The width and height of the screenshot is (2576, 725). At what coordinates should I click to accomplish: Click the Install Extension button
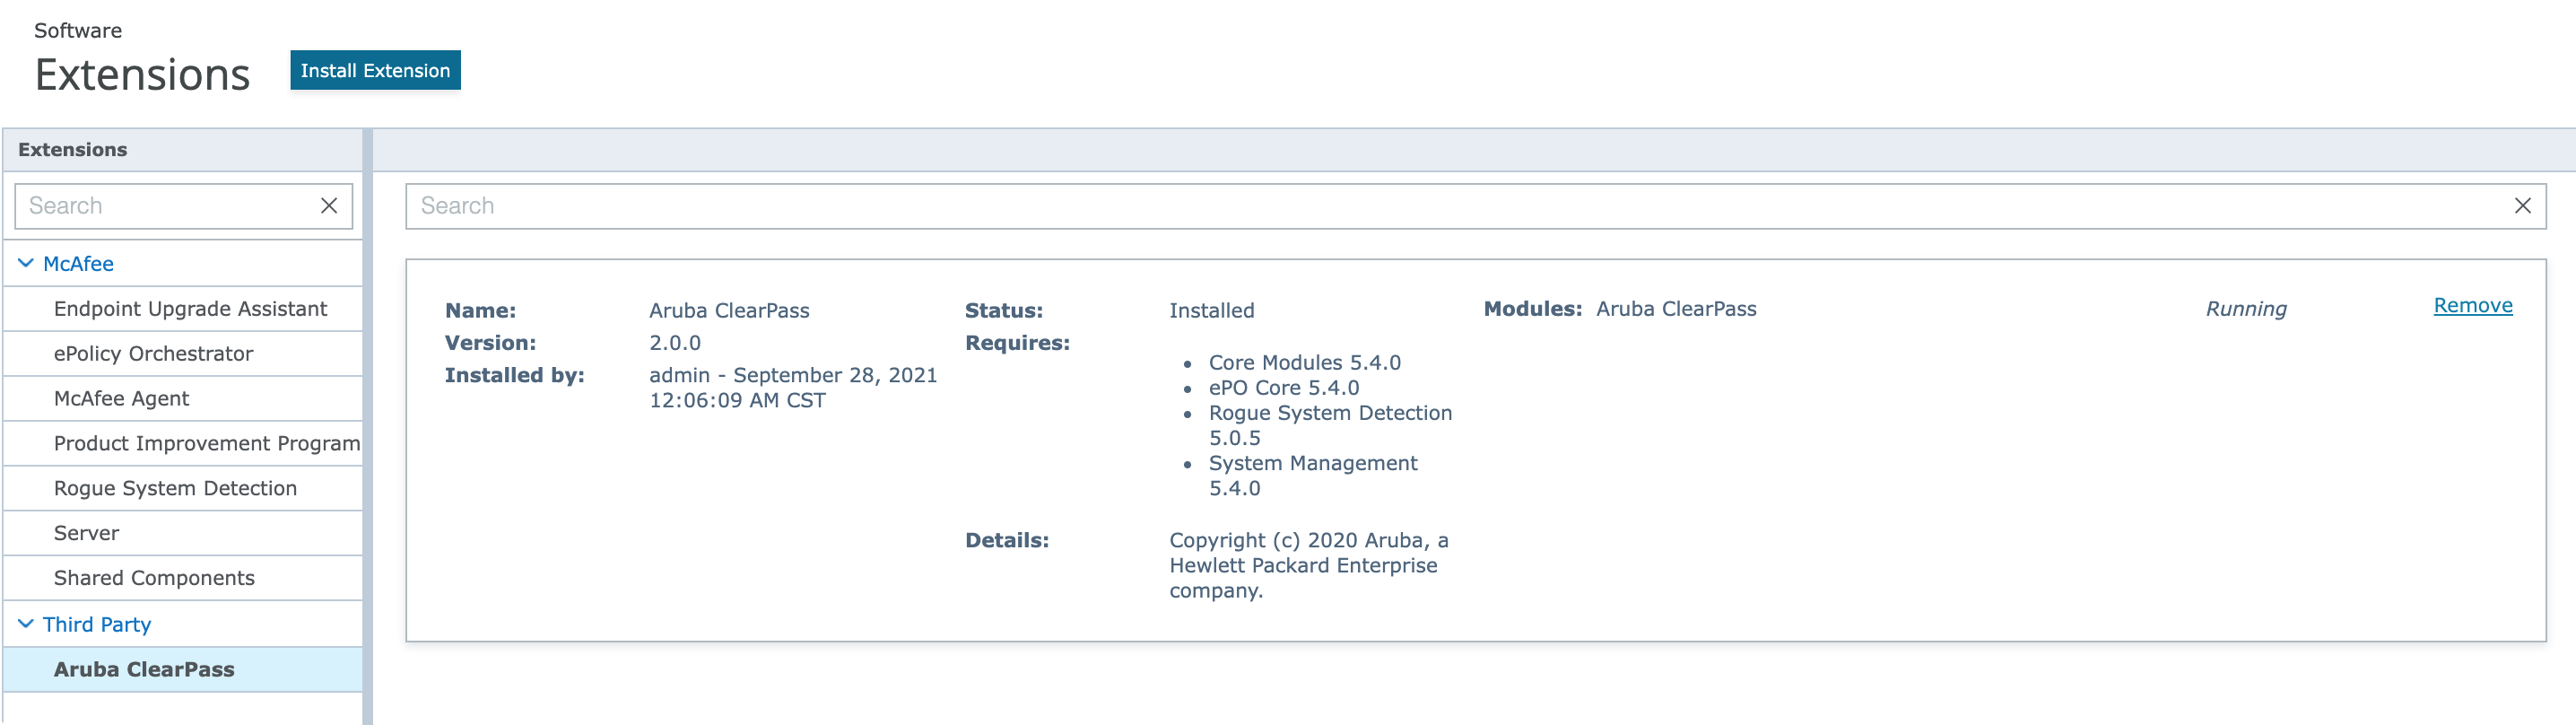point(375,70)
